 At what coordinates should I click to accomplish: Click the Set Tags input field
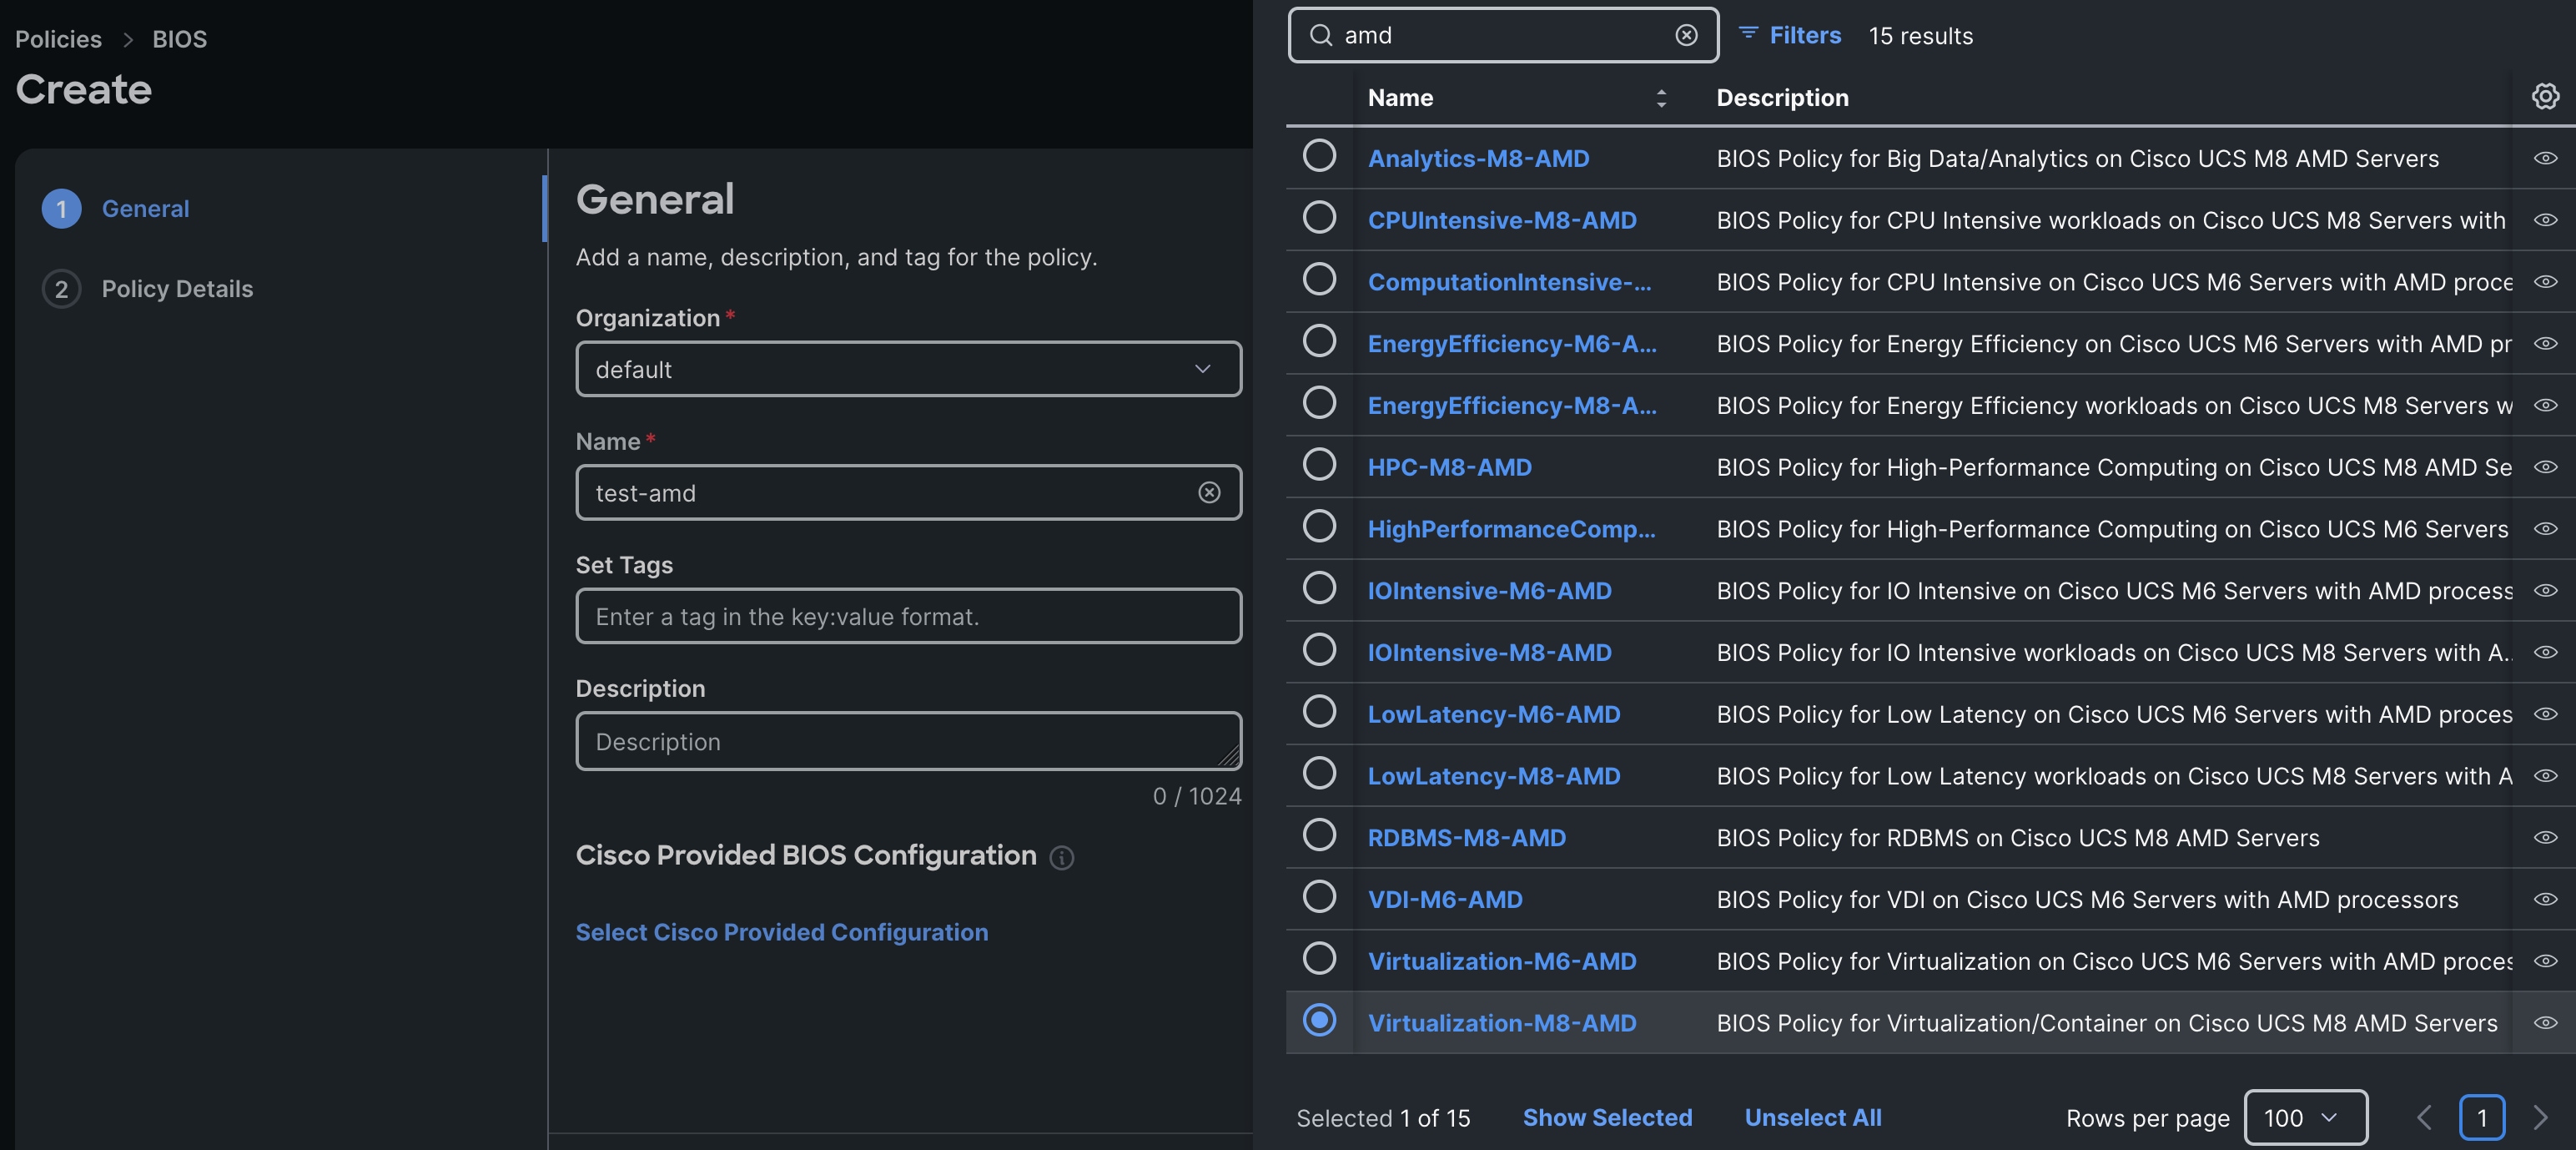pyautogui.click(x=908, y=616)
